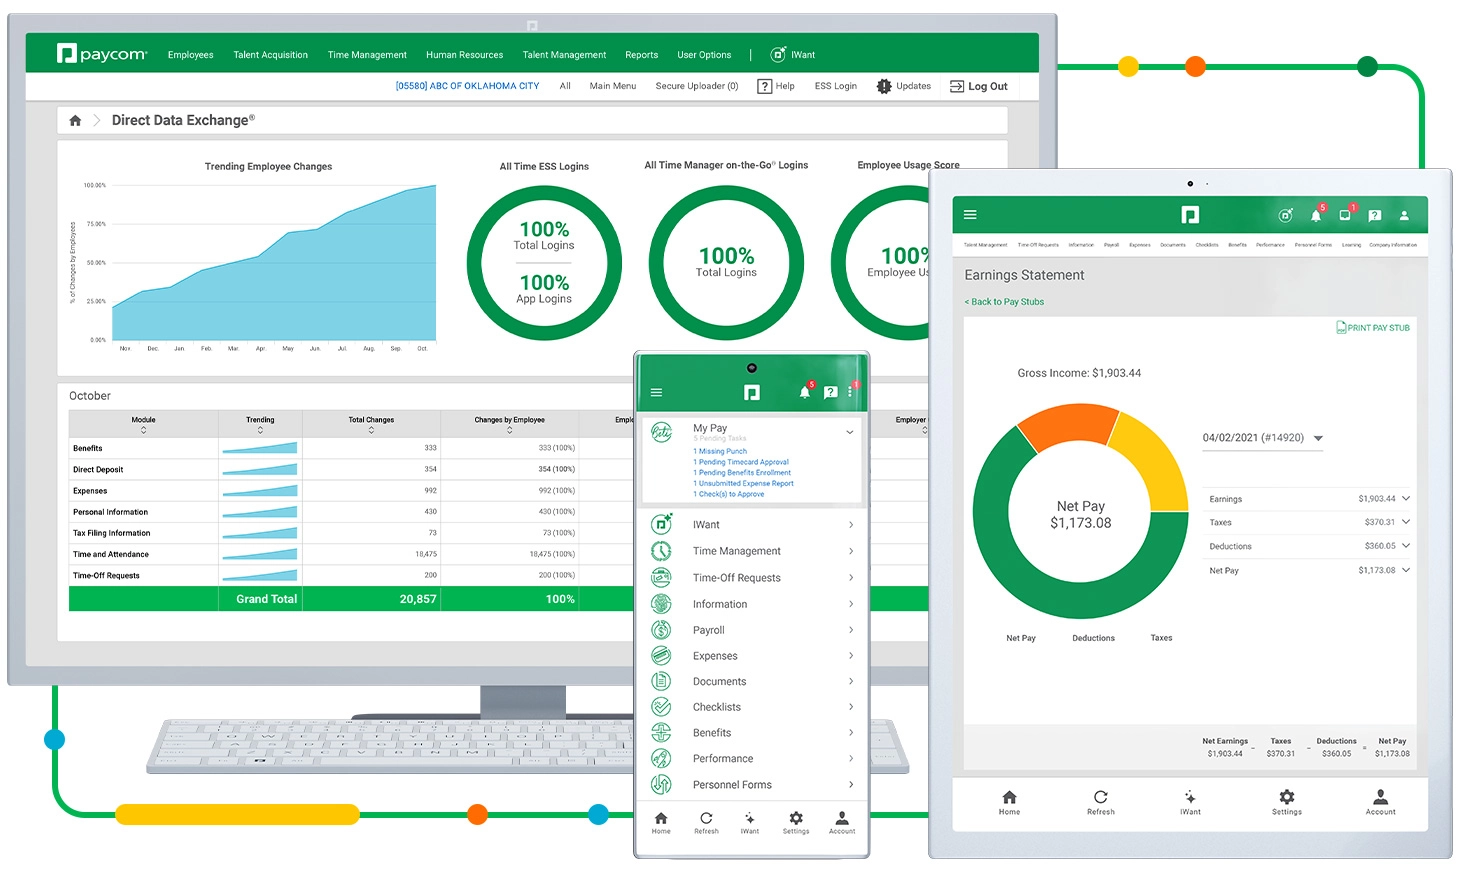Sort desktop table by Module column arrow
The height and width of the screenshot is (872, 1466).
(x=143, y=430)
